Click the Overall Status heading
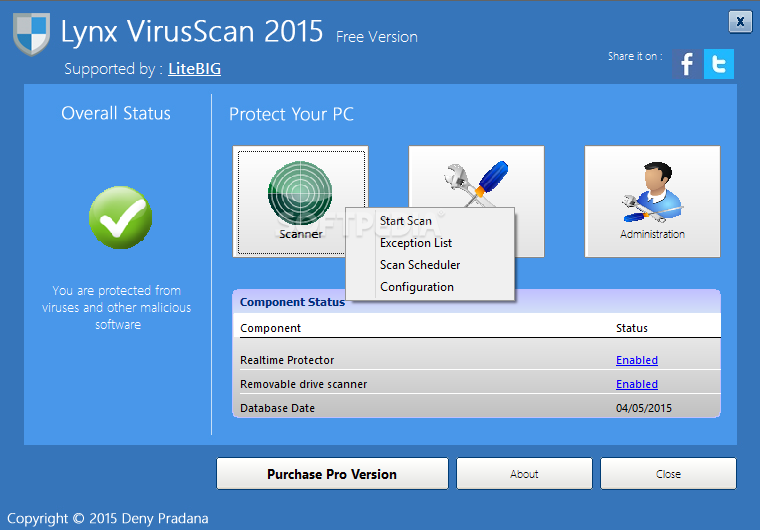Viewport: 760px width, 530px height. 116,113
